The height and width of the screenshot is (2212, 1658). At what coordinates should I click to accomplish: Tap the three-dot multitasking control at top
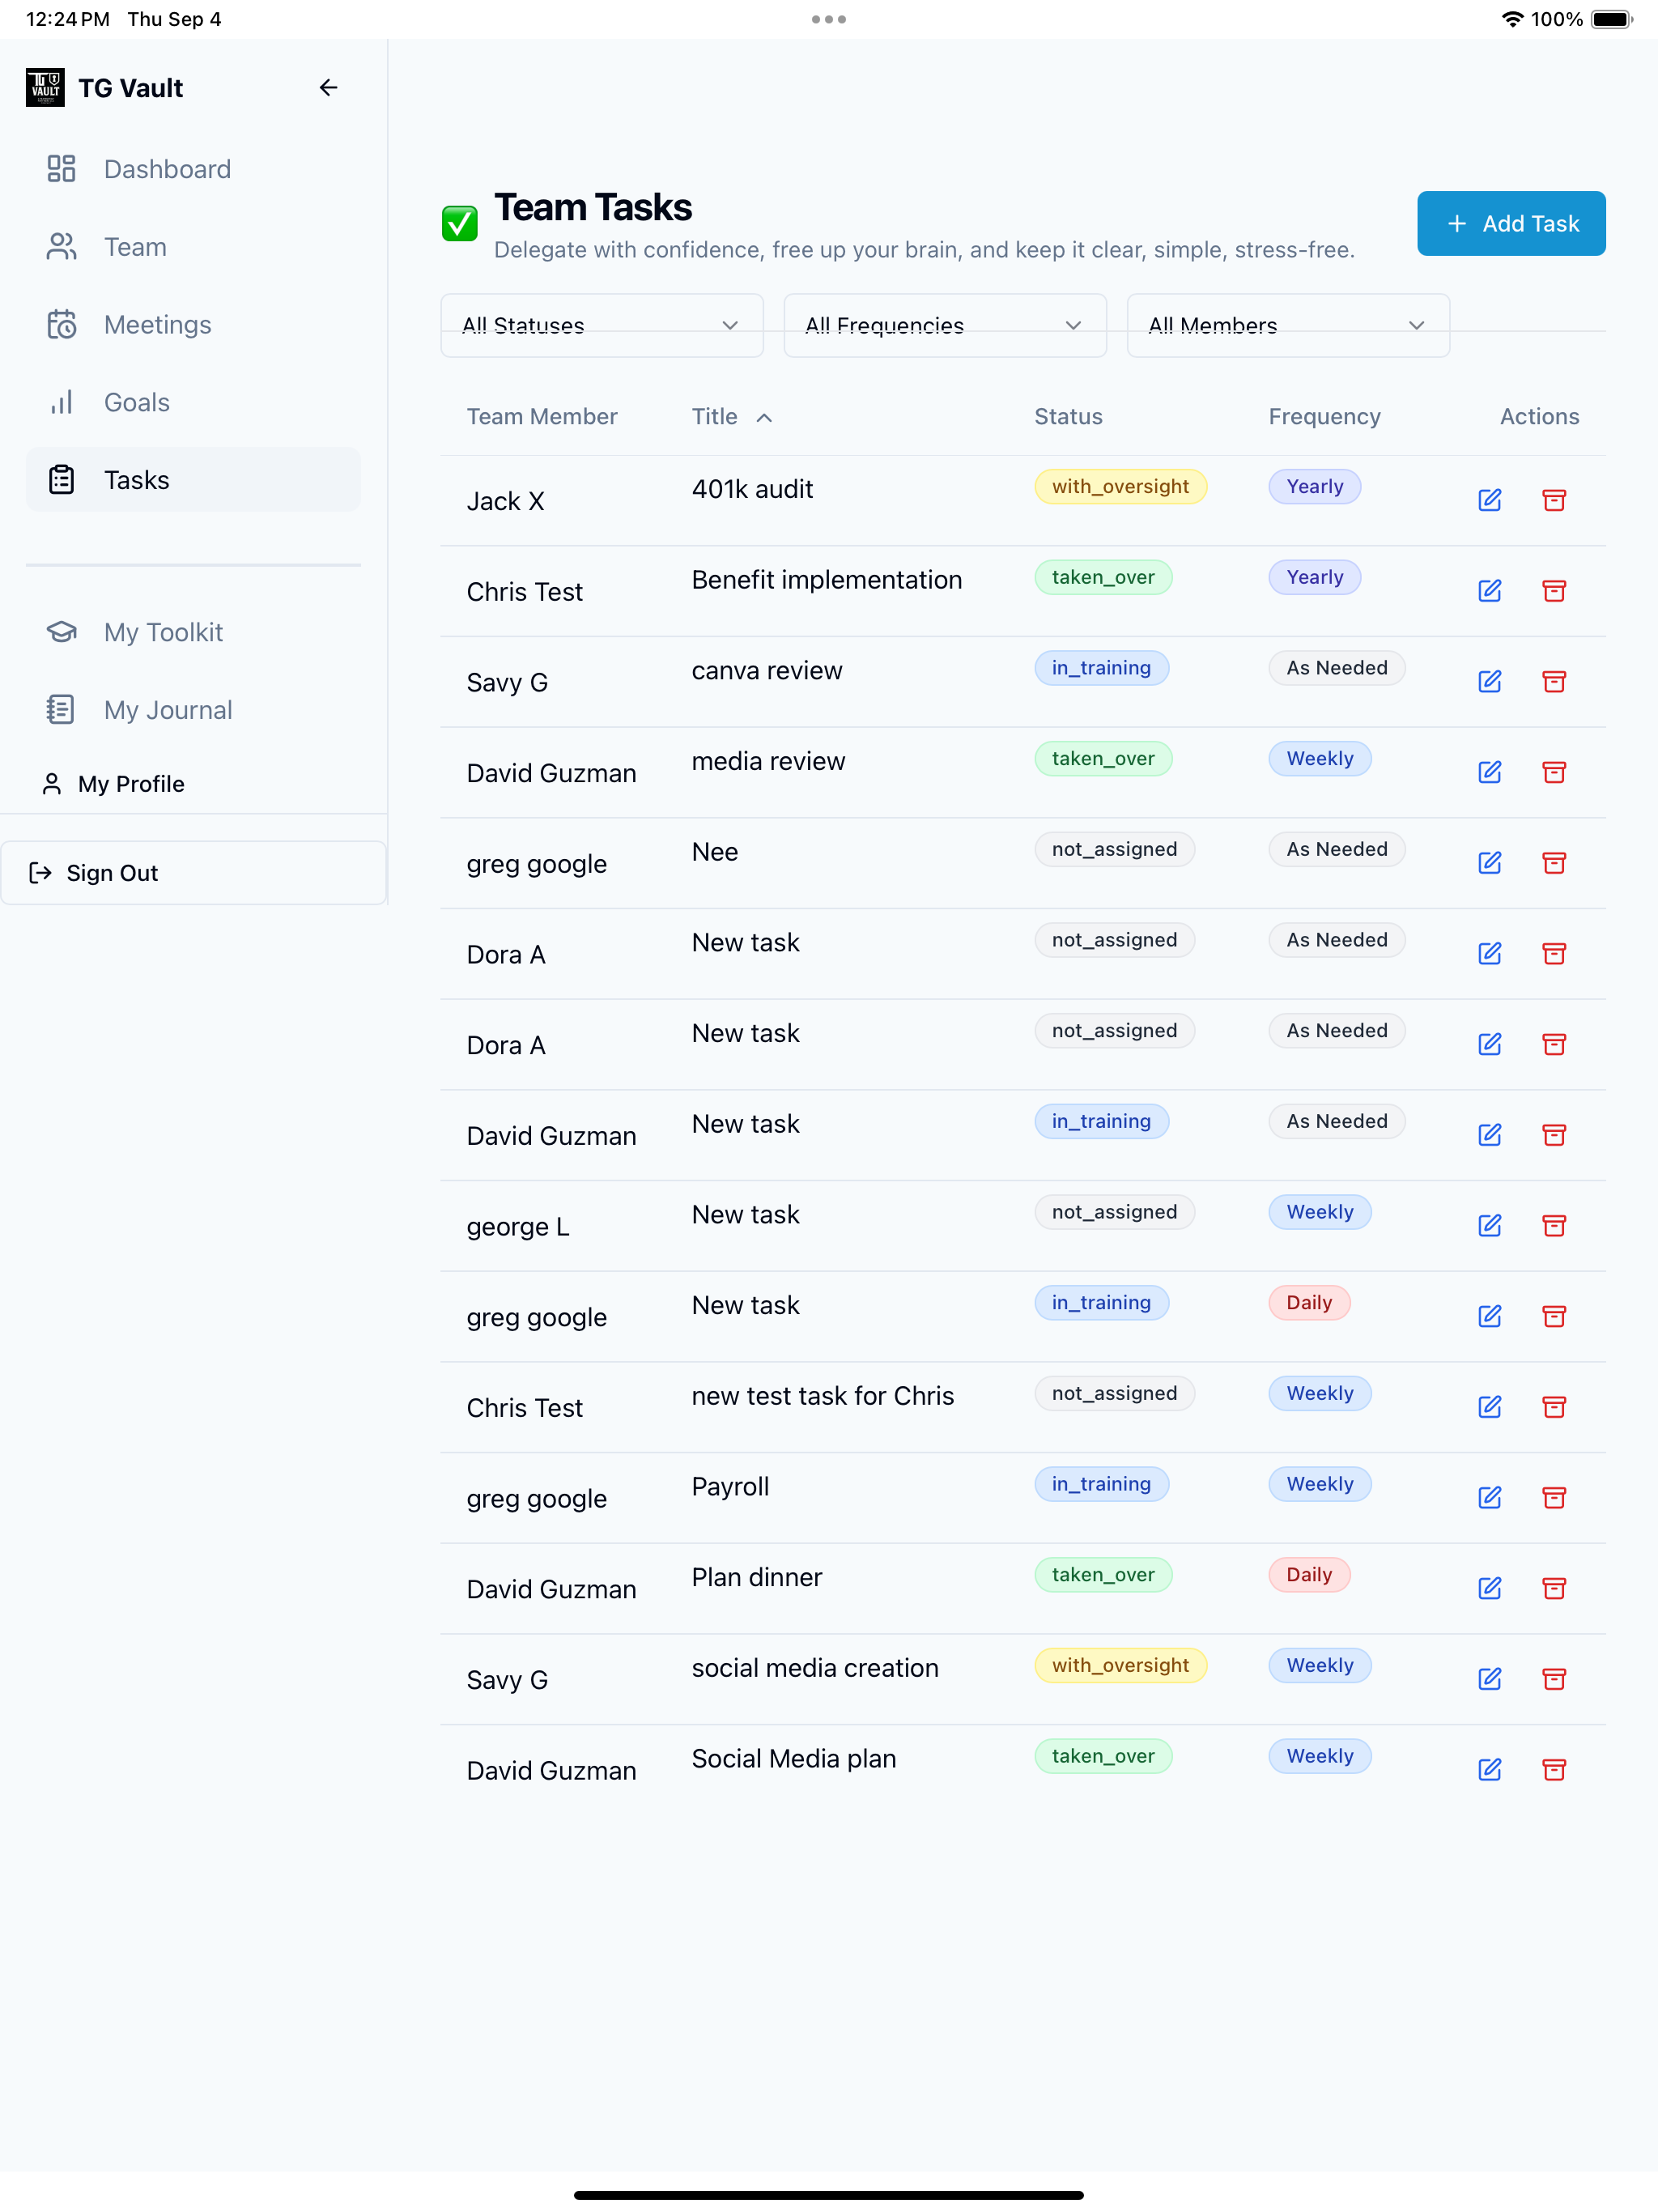coord(829,19)
